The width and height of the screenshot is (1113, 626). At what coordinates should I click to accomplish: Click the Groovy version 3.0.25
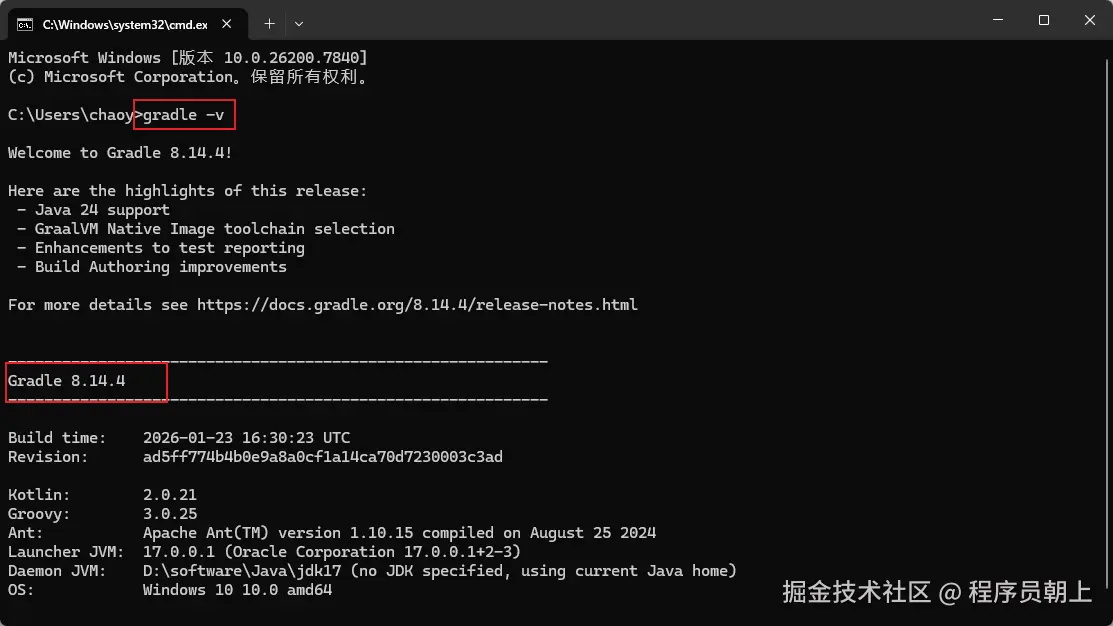[x=170, y=514]
